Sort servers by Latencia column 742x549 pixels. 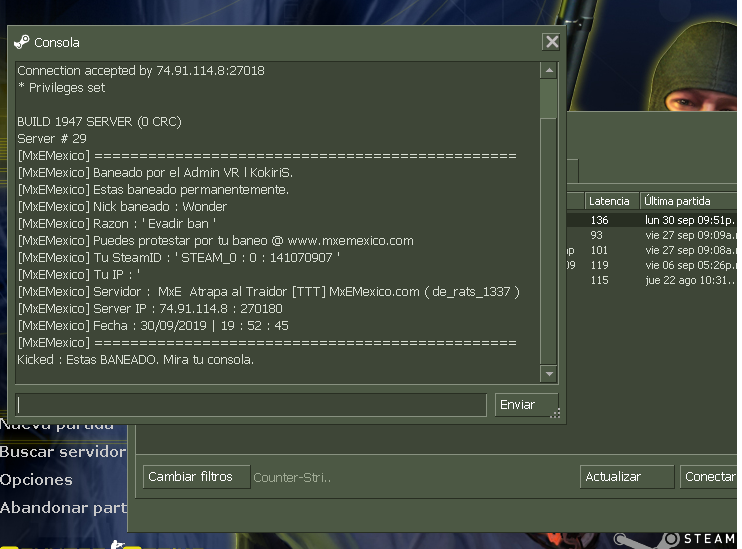(612, 201)
